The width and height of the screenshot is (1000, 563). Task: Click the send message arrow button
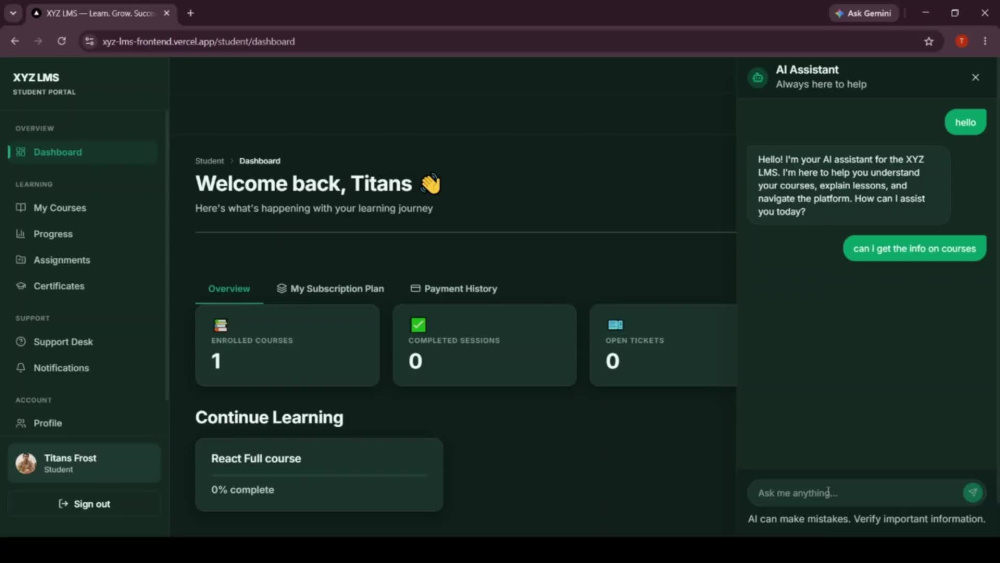click(973, 492)
